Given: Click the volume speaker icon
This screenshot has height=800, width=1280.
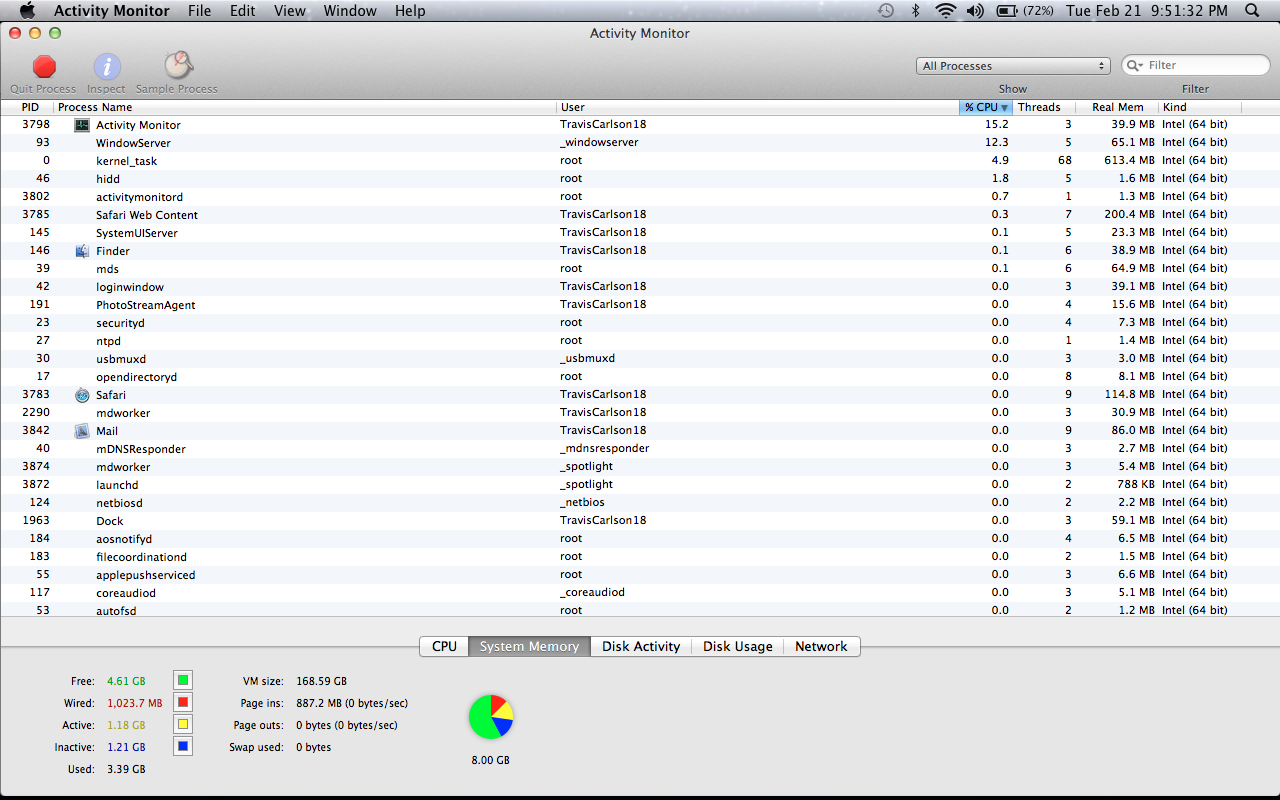Looking at the screenshot, I should [975, 11].
